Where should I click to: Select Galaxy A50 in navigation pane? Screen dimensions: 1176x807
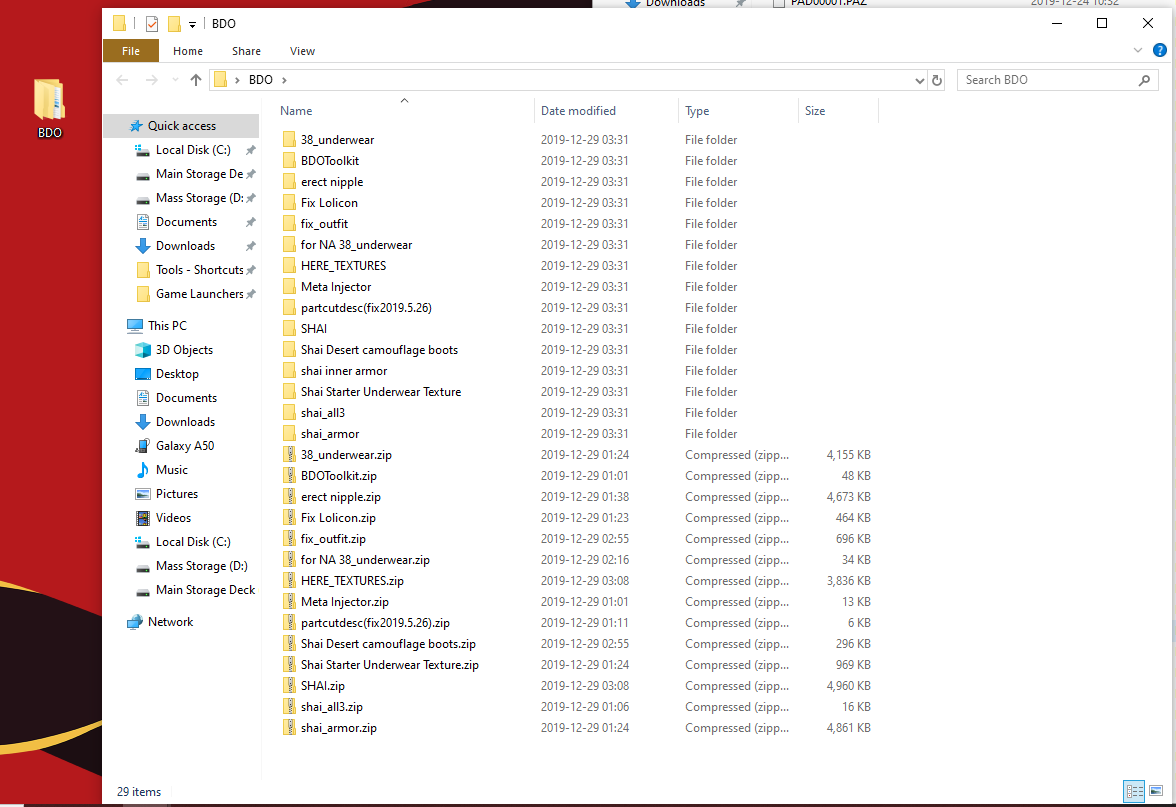[185, 446]
